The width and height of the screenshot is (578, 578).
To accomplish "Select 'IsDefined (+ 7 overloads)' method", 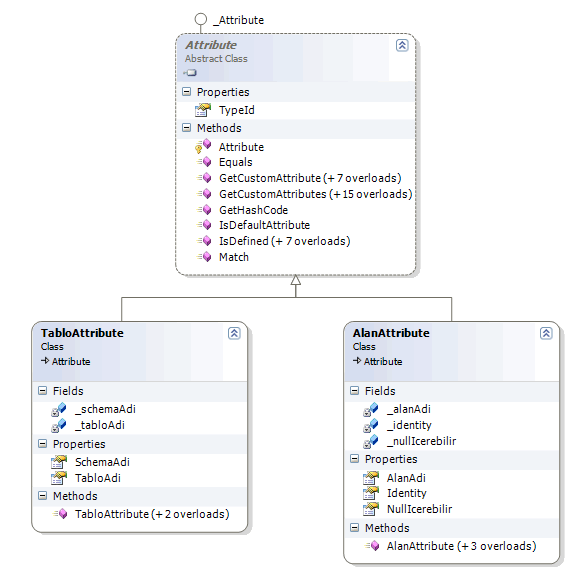I will click(x=285, y=241).
